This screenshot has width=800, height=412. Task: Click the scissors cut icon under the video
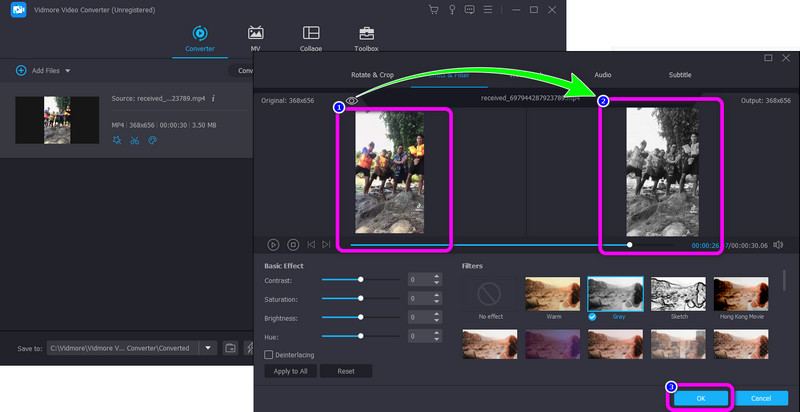(135, 141)
